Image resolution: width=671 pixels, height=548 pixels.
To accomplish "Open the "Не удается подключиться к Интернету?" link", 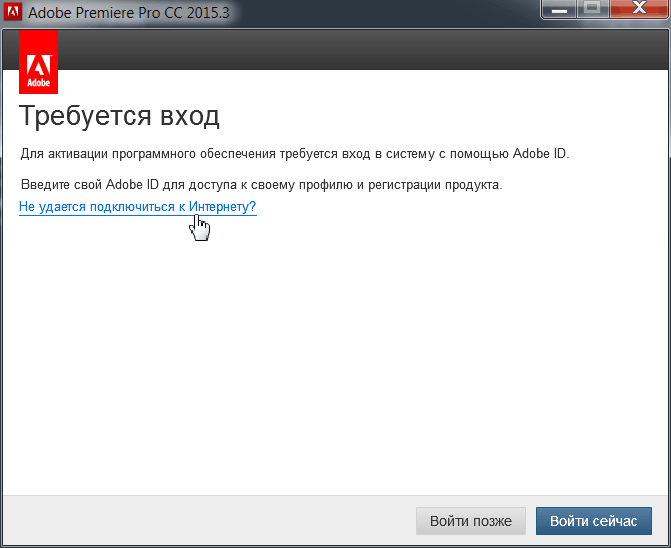I will click(x=137, y=207).
